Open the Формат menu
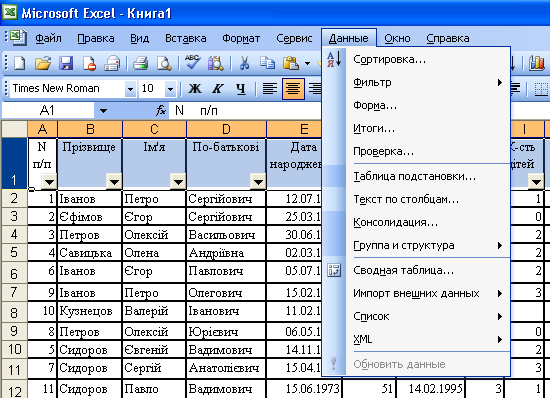The height and width of the screenshot is (398, 550). (x=241, y=38)
